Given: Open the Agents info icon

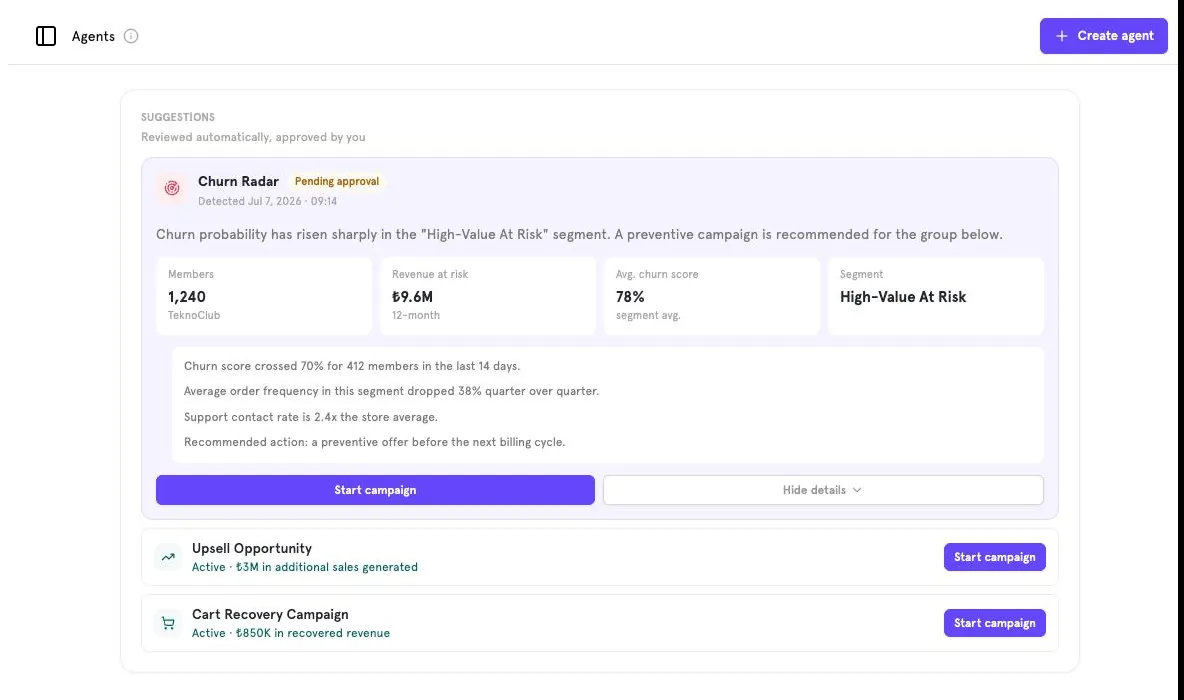Looking at the screenshot, I should coord(131,36).
